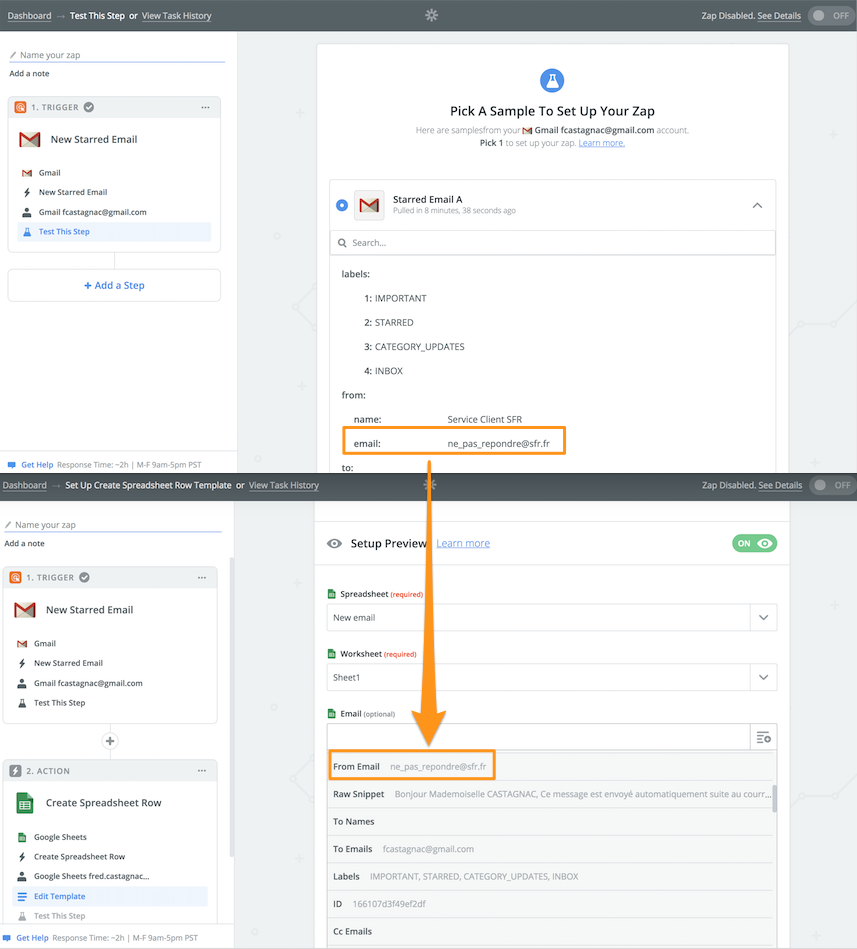Open trigger step options menu in lower screenshot
857x949 pixels.
[x=202, y=577]
